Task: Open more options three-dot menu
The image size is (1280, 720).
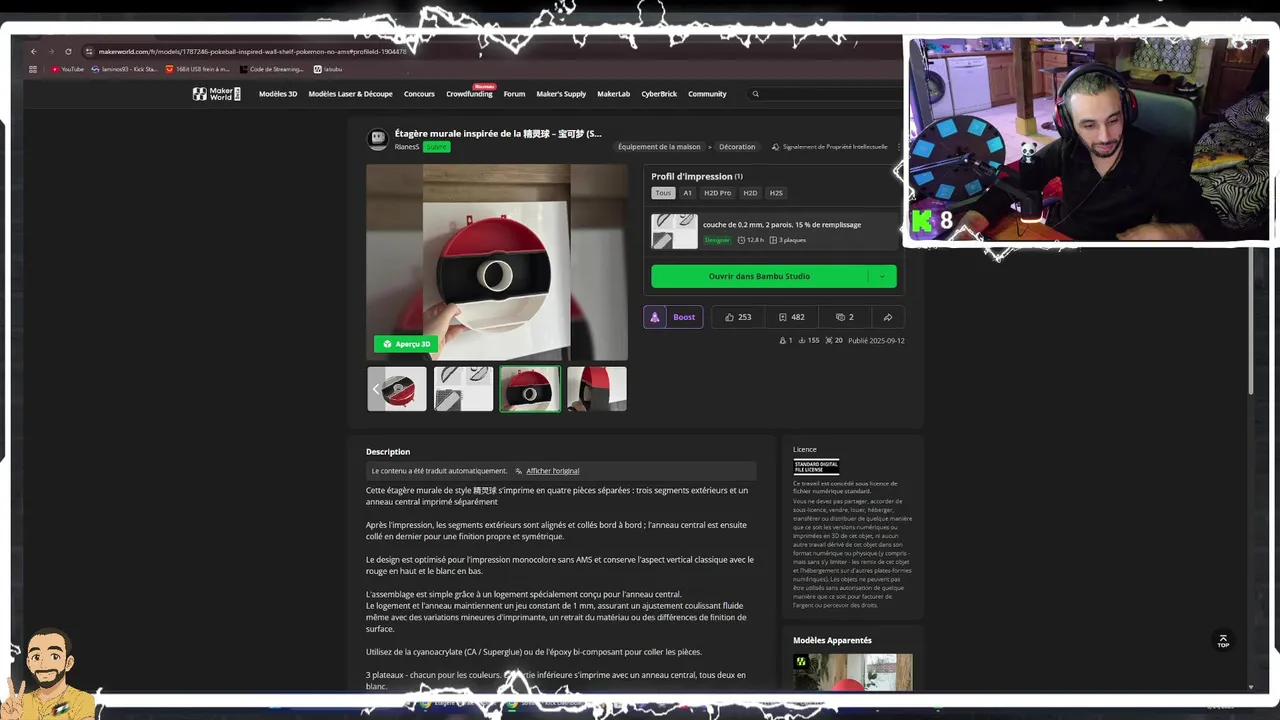Action: pos(898,147)
